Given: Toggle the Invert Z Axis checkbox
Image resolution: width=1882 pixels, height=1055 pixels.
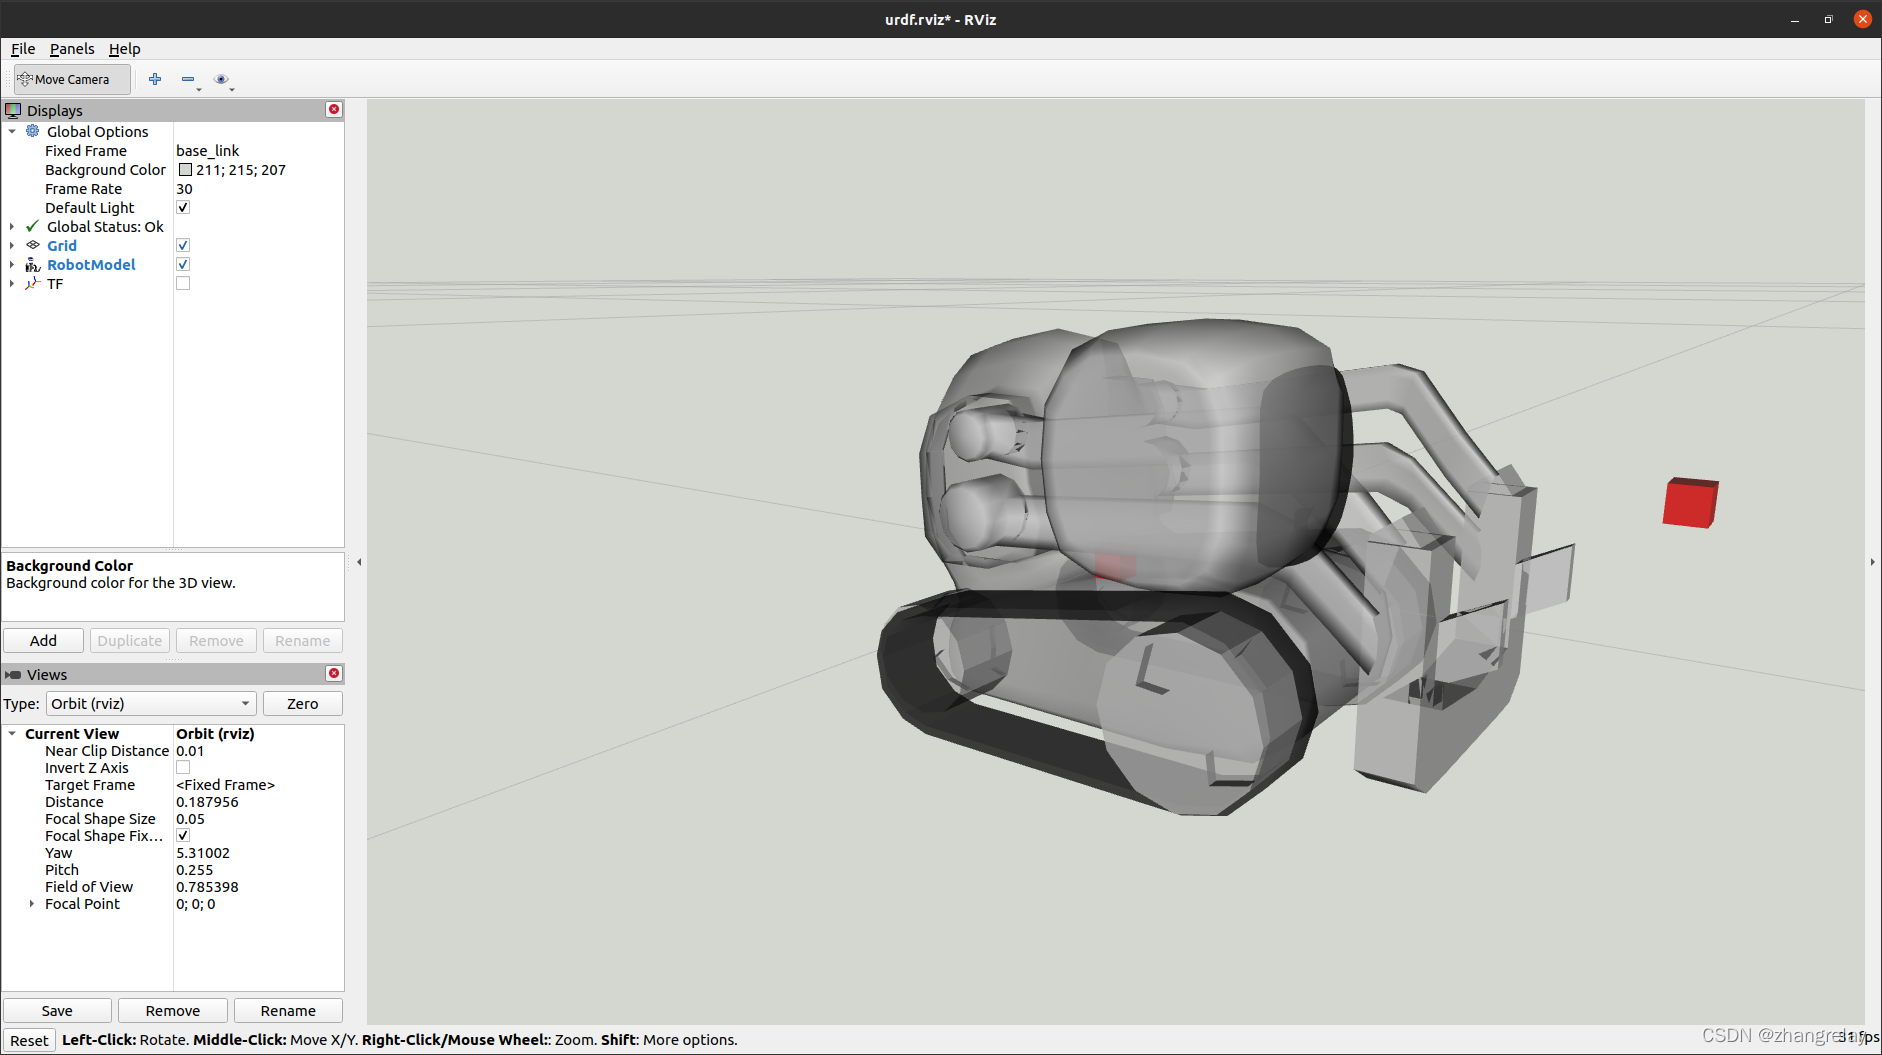Looking at the screenshot, I should [x=183, y=767].
